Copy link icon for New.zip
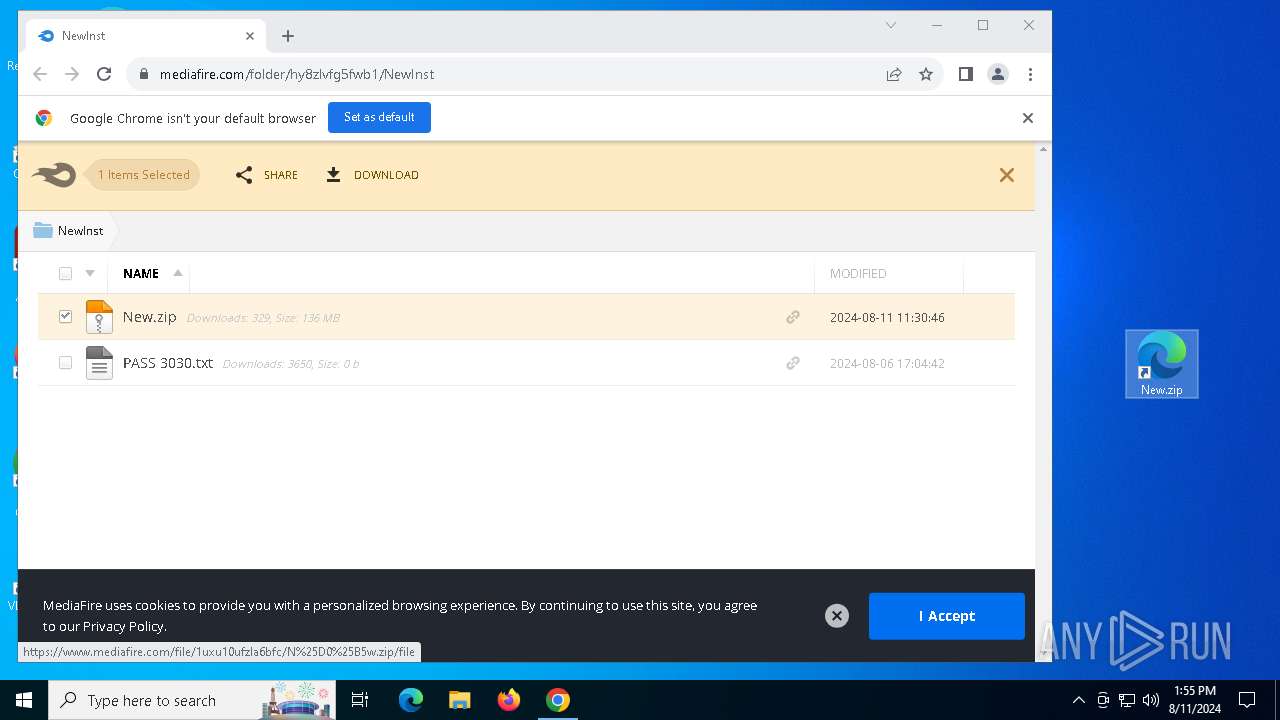This screenshot has height=720, width=1280. [793, 317]
